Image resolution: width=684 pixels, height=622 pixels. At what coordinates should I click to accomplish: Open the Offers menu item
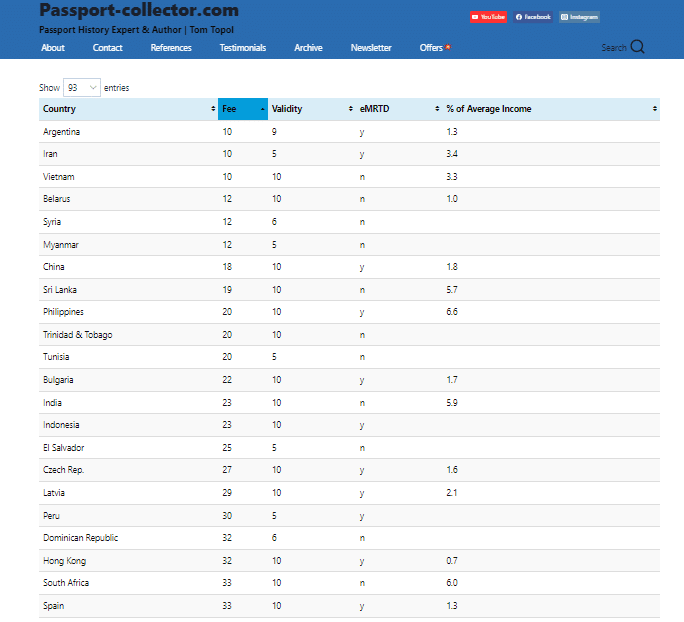coord(432,48)
